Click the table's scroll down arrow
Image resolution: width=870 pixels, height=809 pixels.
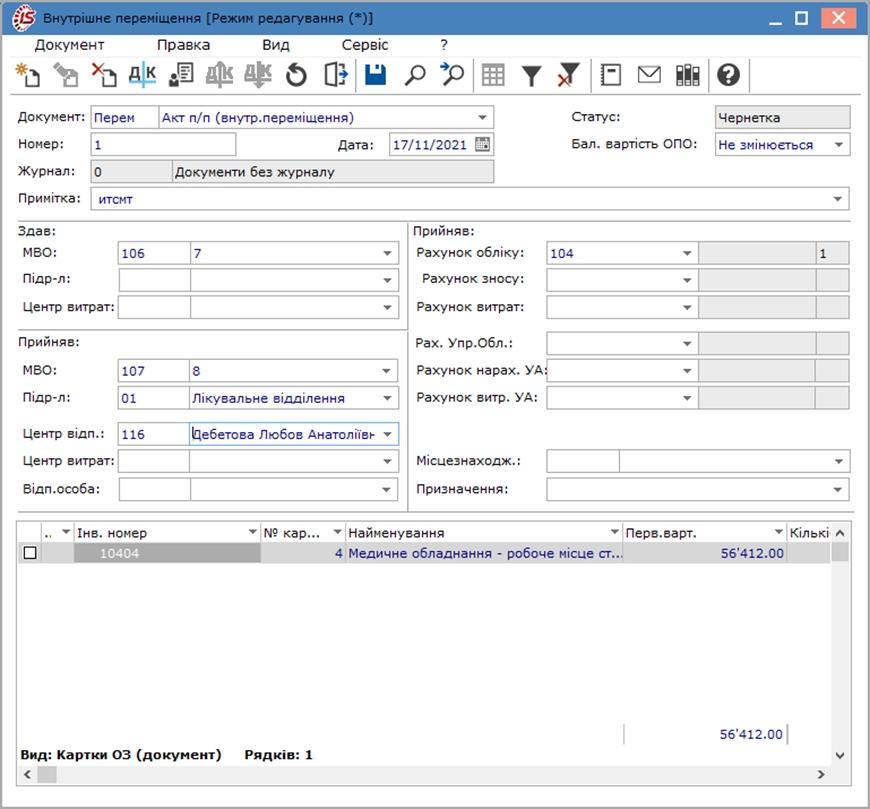click(x=840, y=755)
